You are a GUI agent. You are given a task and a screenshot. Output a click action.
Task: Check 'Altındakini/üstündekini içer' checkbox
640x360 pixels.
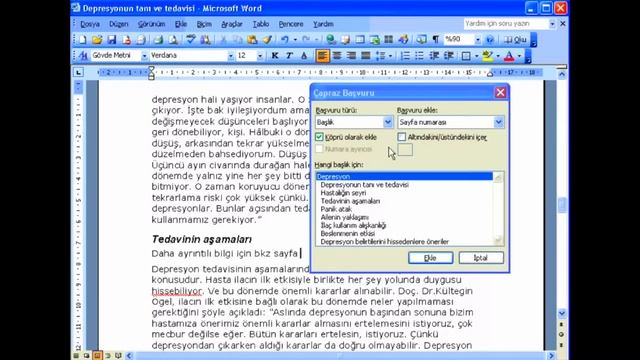pos(402,137)
